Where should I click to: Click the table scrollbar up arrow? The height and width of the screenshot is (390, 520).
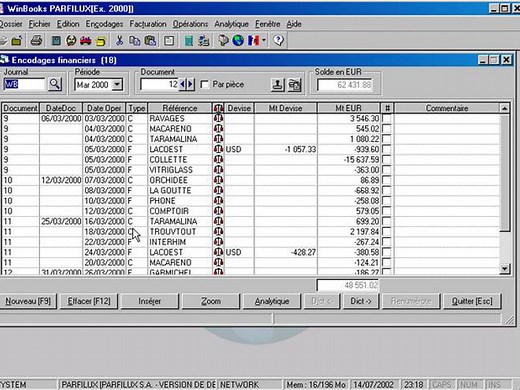pos(504,108)
